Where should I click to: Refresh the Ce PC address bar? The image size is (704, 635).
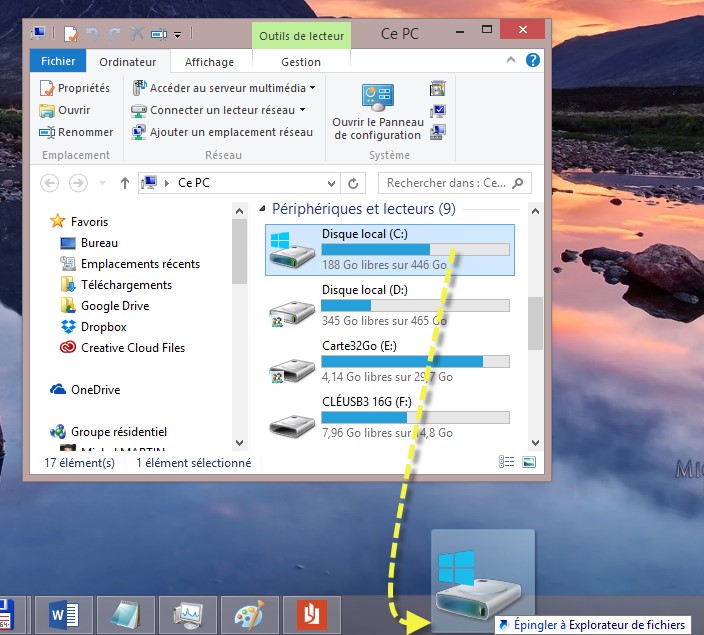[352, 183]
